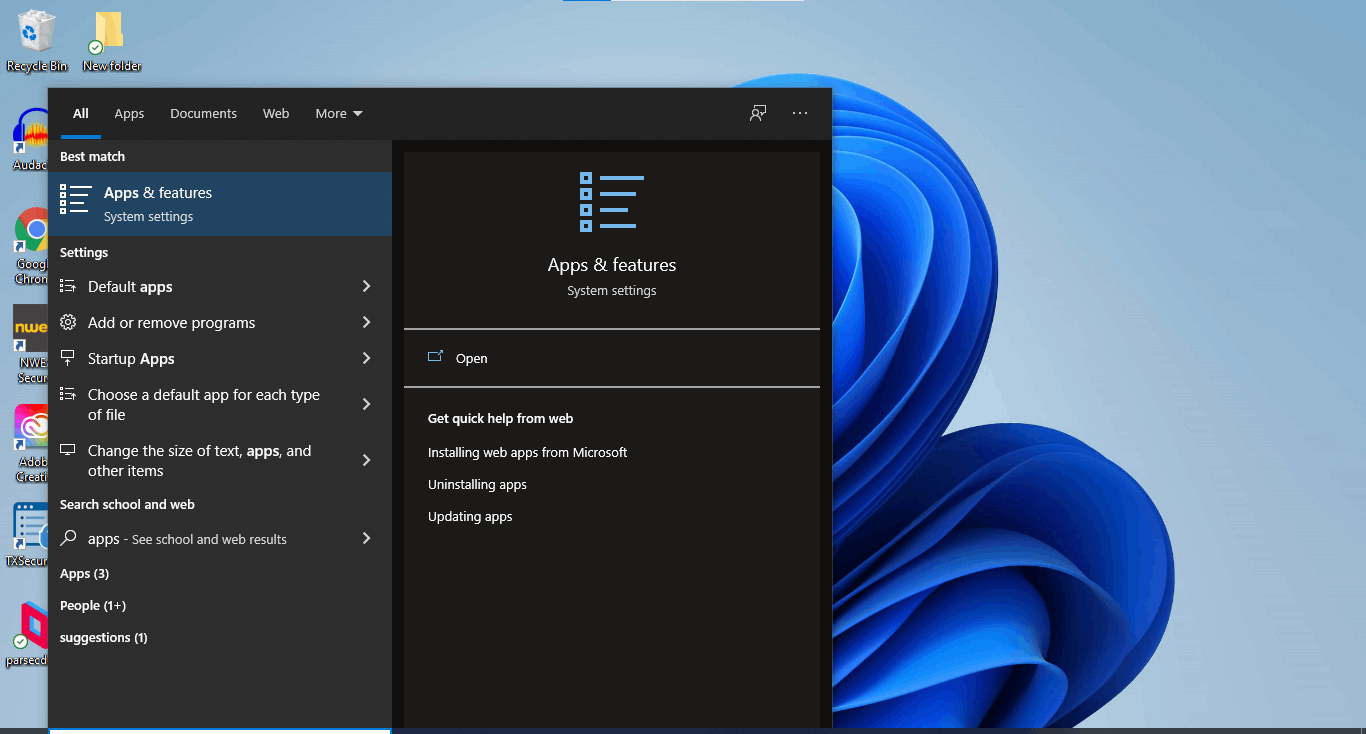Expand the suggestions (1) results group

(103, 637)
